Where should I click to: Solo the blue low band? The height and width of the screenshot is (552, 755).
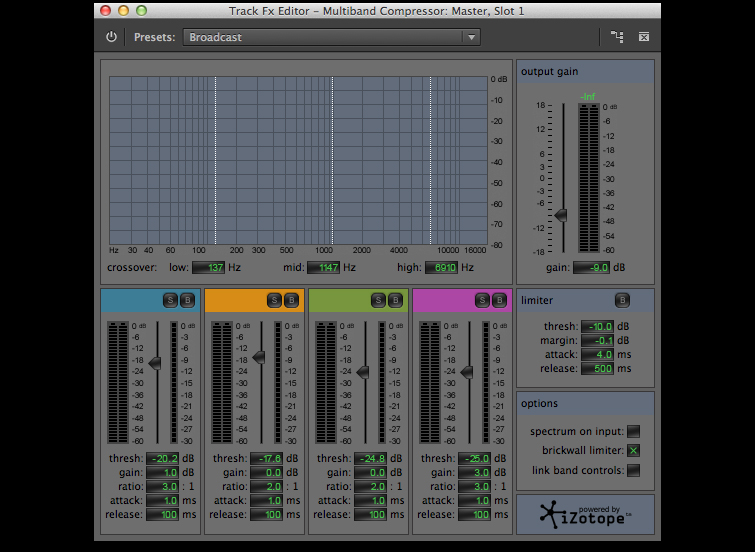(x=170, y=299)
